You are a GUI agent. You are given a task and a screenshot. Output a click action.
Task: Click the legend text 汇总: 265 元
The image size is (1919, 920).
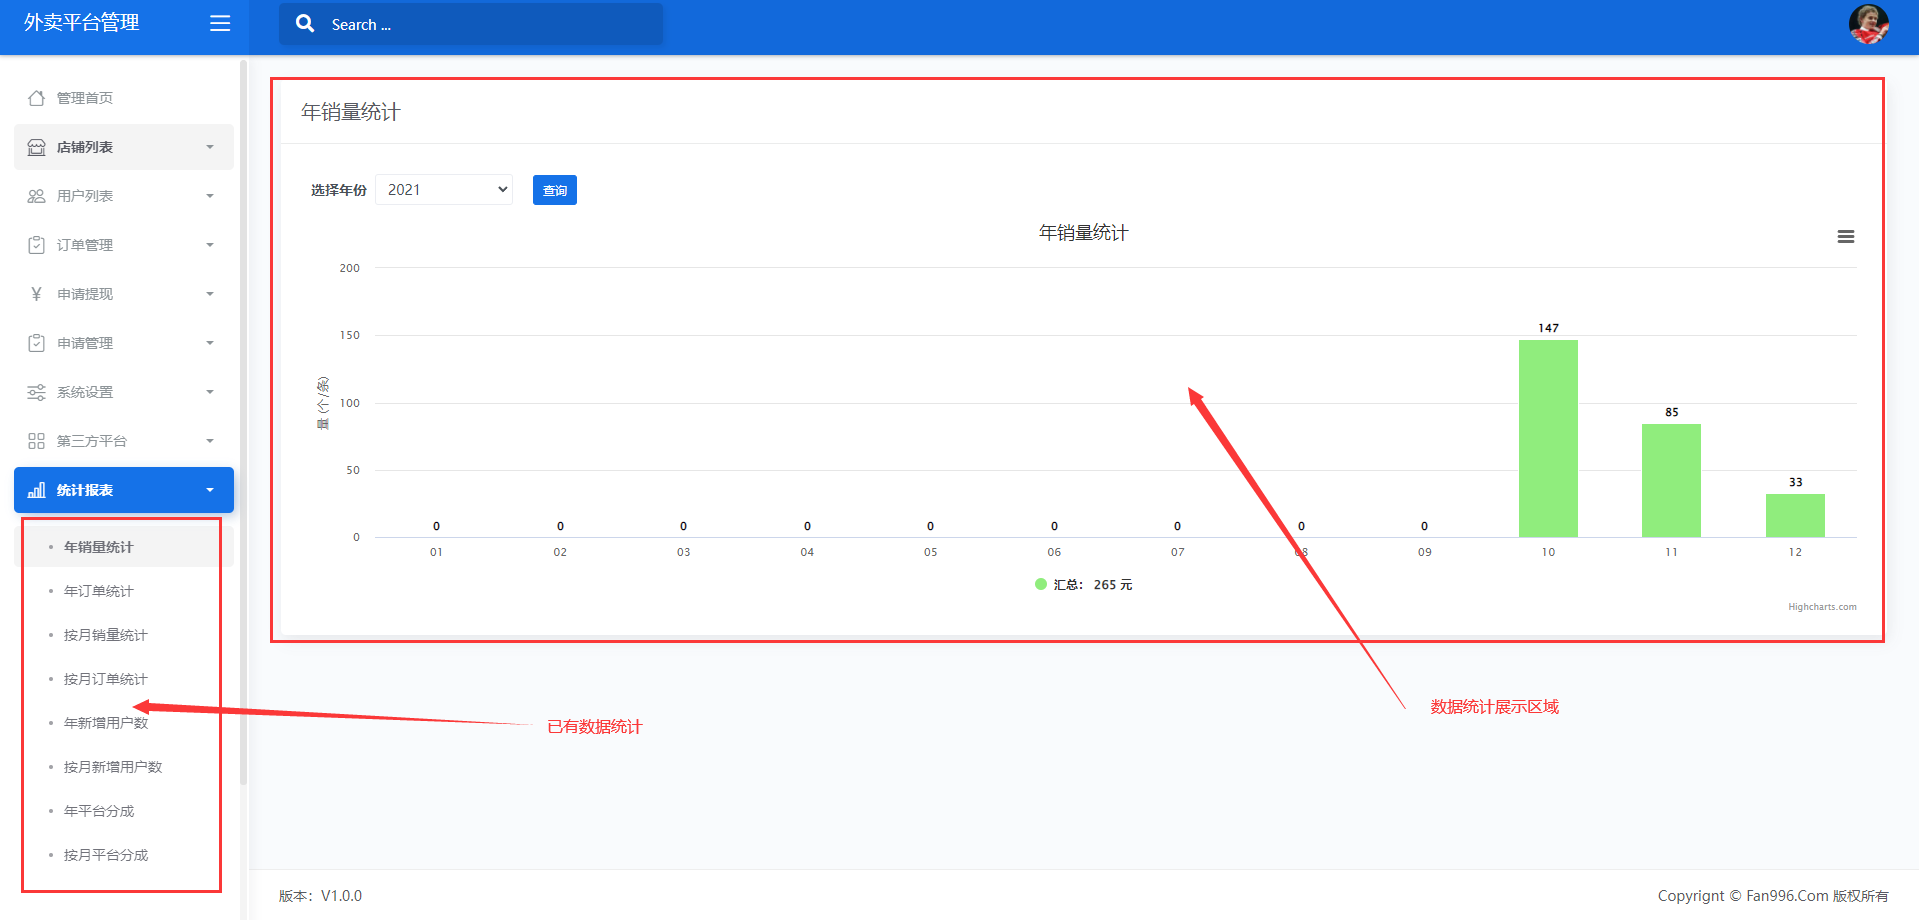(1093, 585)
